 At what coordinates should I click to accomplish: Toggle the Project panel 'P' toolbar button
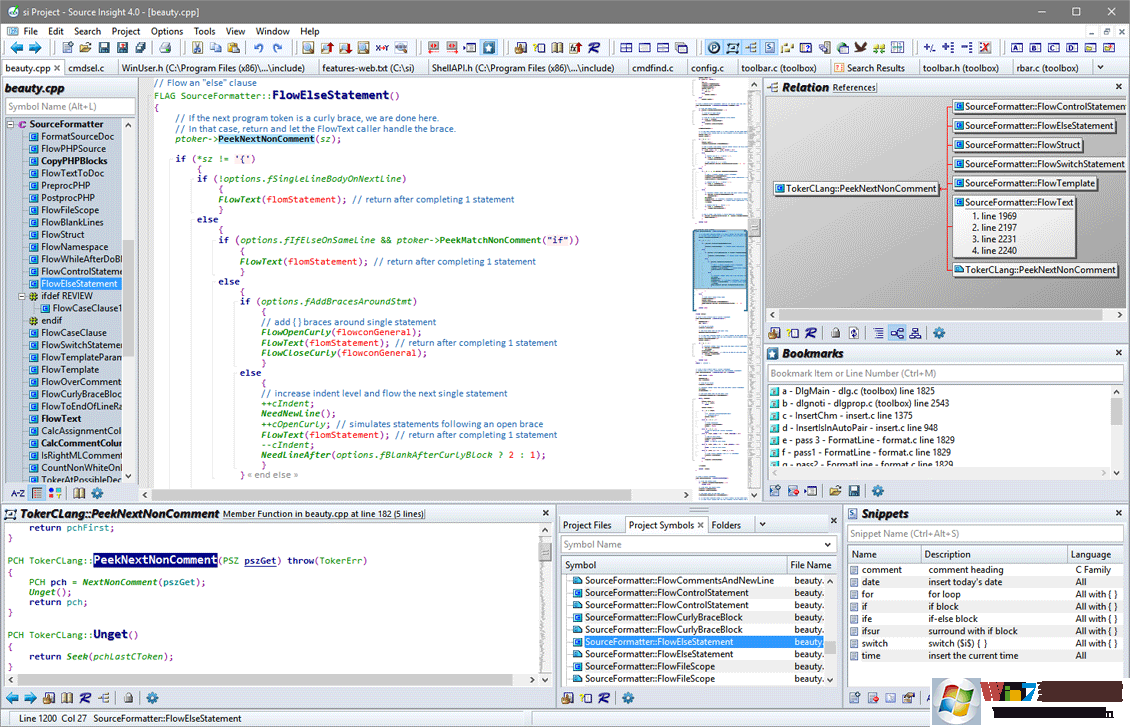tap(714, 47)
